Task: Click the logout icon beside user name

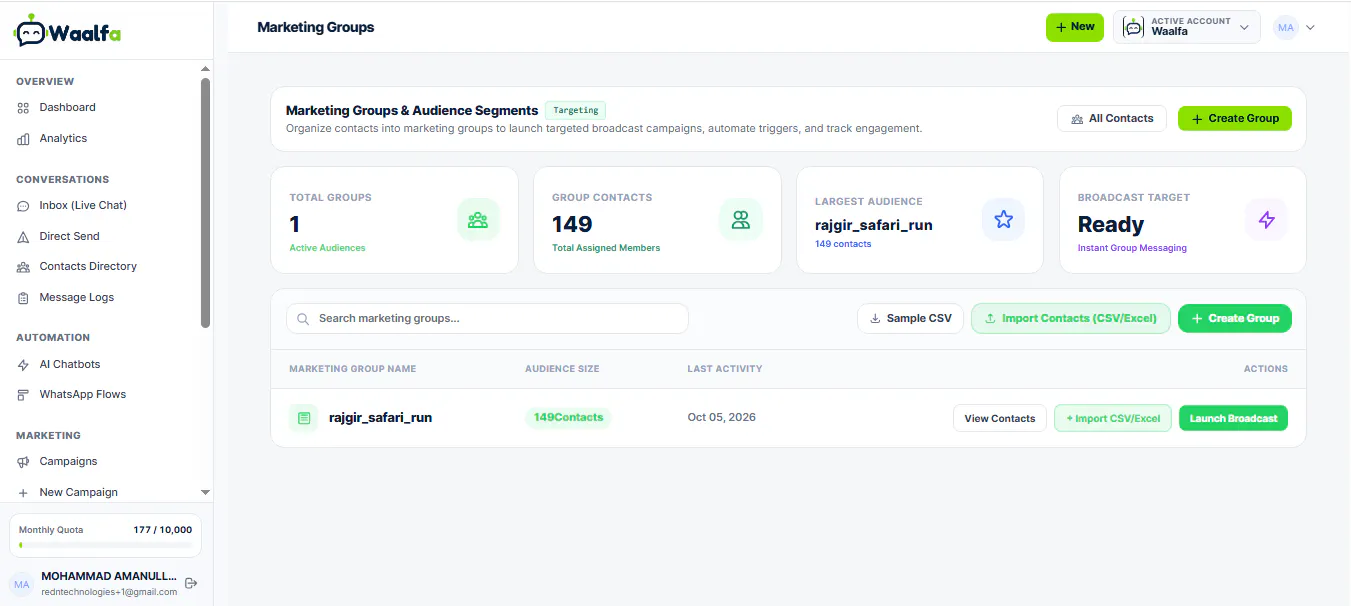Action: [191, 583]
